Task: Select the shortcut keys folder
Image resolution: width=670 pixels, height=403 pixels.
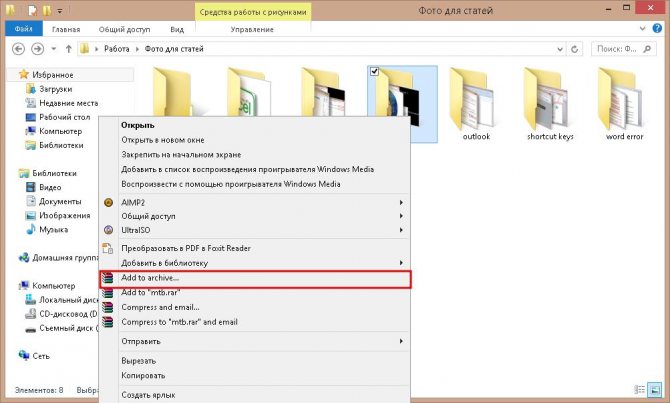Action: (550, 104)
